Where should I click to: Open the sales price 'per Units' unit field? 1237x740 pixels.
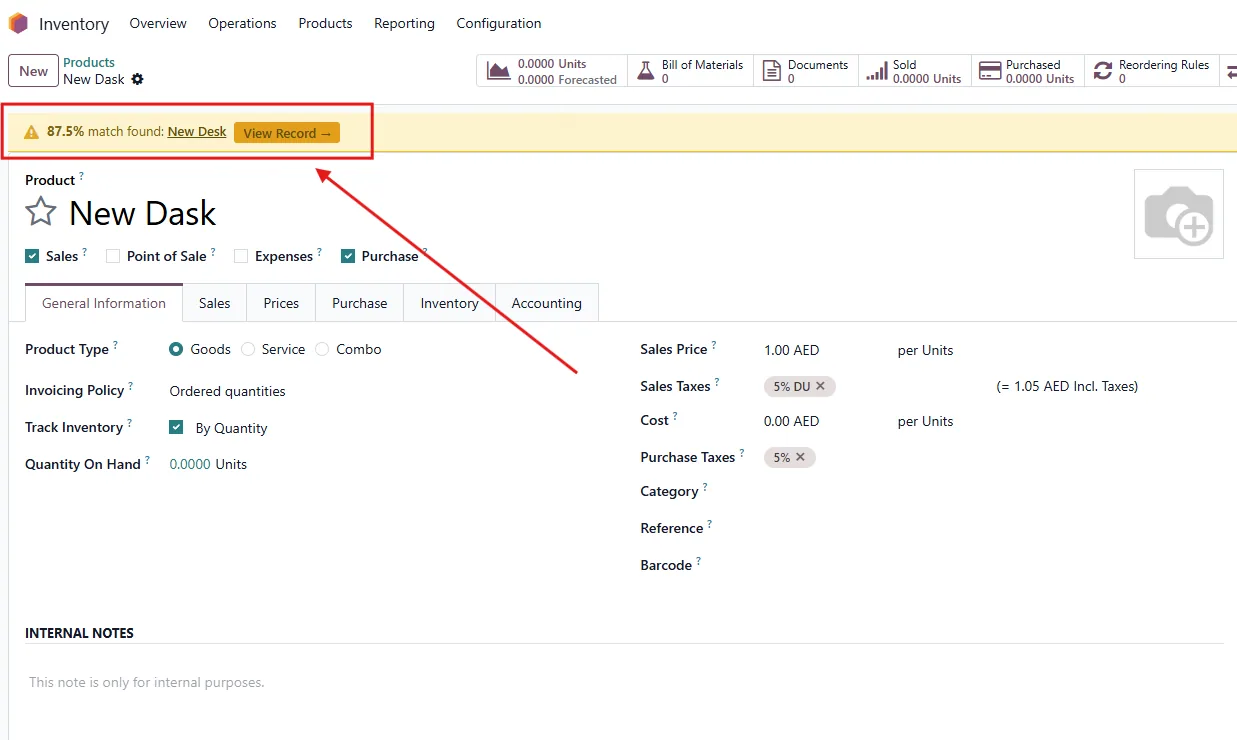[x=925, y=350]
